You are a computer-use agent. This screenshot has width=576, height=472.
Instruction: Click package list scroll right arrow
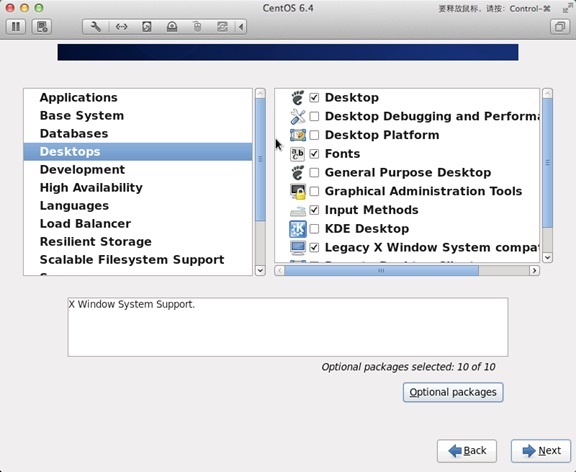(x=534, y=271)
